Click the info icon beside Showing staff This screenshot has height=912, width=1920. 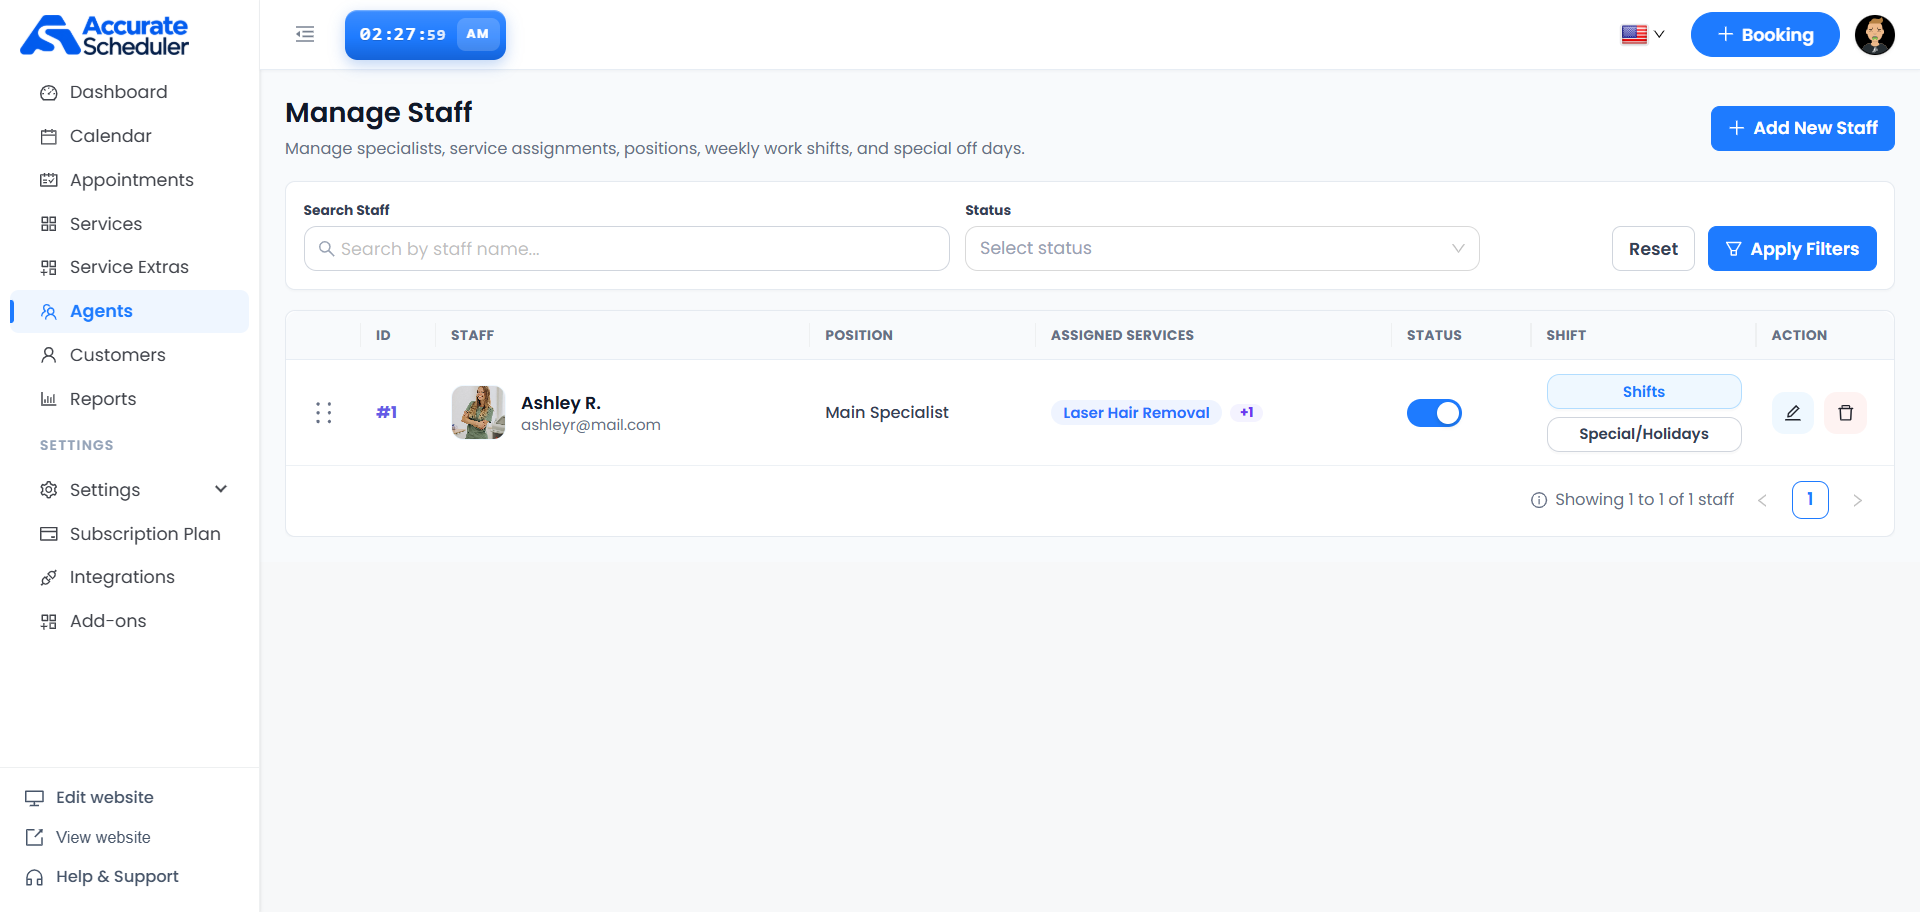pyautogui.click(x=1539, y=500)
